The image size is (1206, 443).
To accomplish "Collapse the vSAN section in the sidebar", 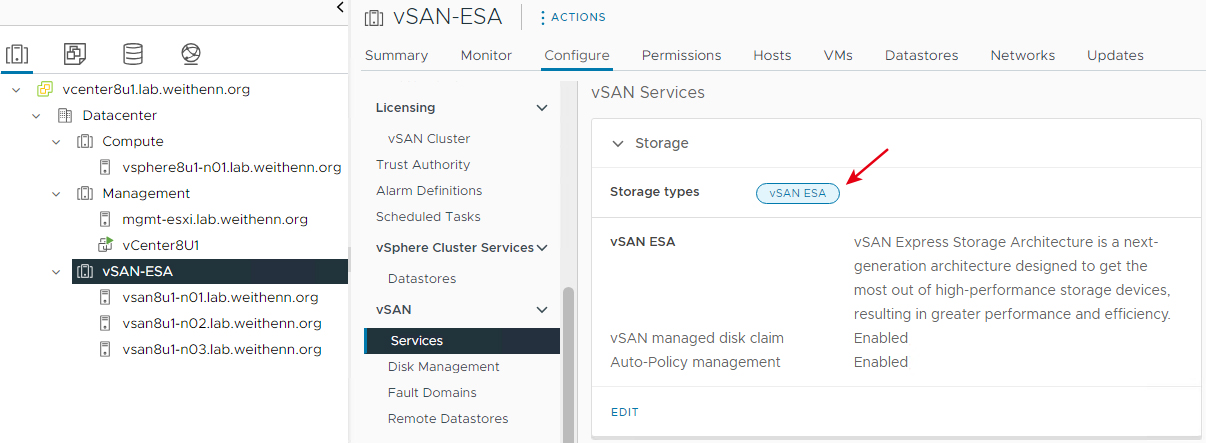I will tap(542, 310).
